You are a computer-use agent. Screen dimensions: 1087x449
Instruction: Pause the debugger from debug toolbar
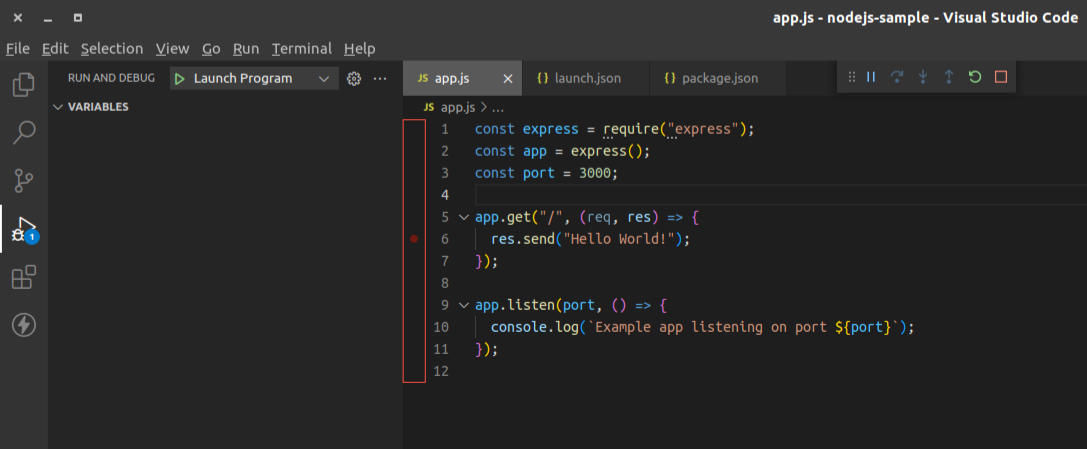[x=871, y=77]
